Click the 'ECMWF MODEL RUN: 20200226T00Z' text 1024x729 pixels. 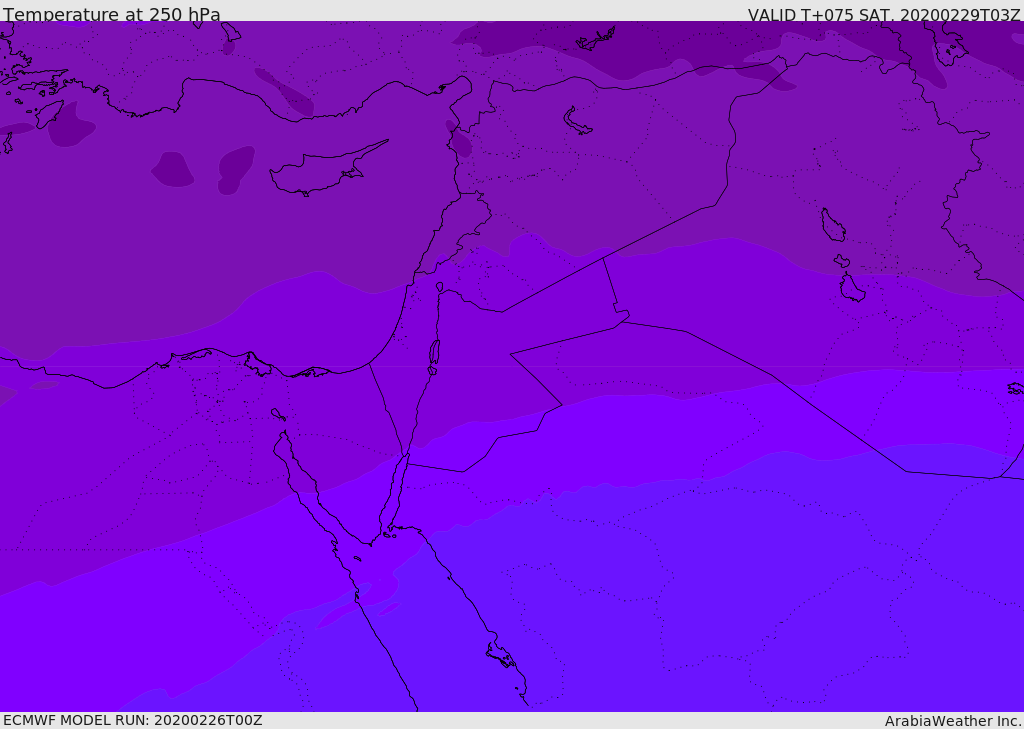point(133,720)
